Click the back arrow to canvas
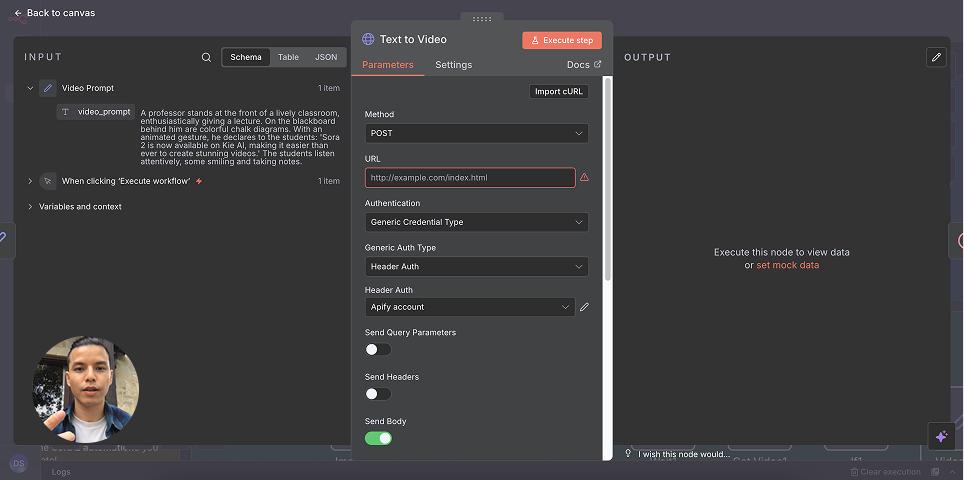 click(x=18, y=13)
